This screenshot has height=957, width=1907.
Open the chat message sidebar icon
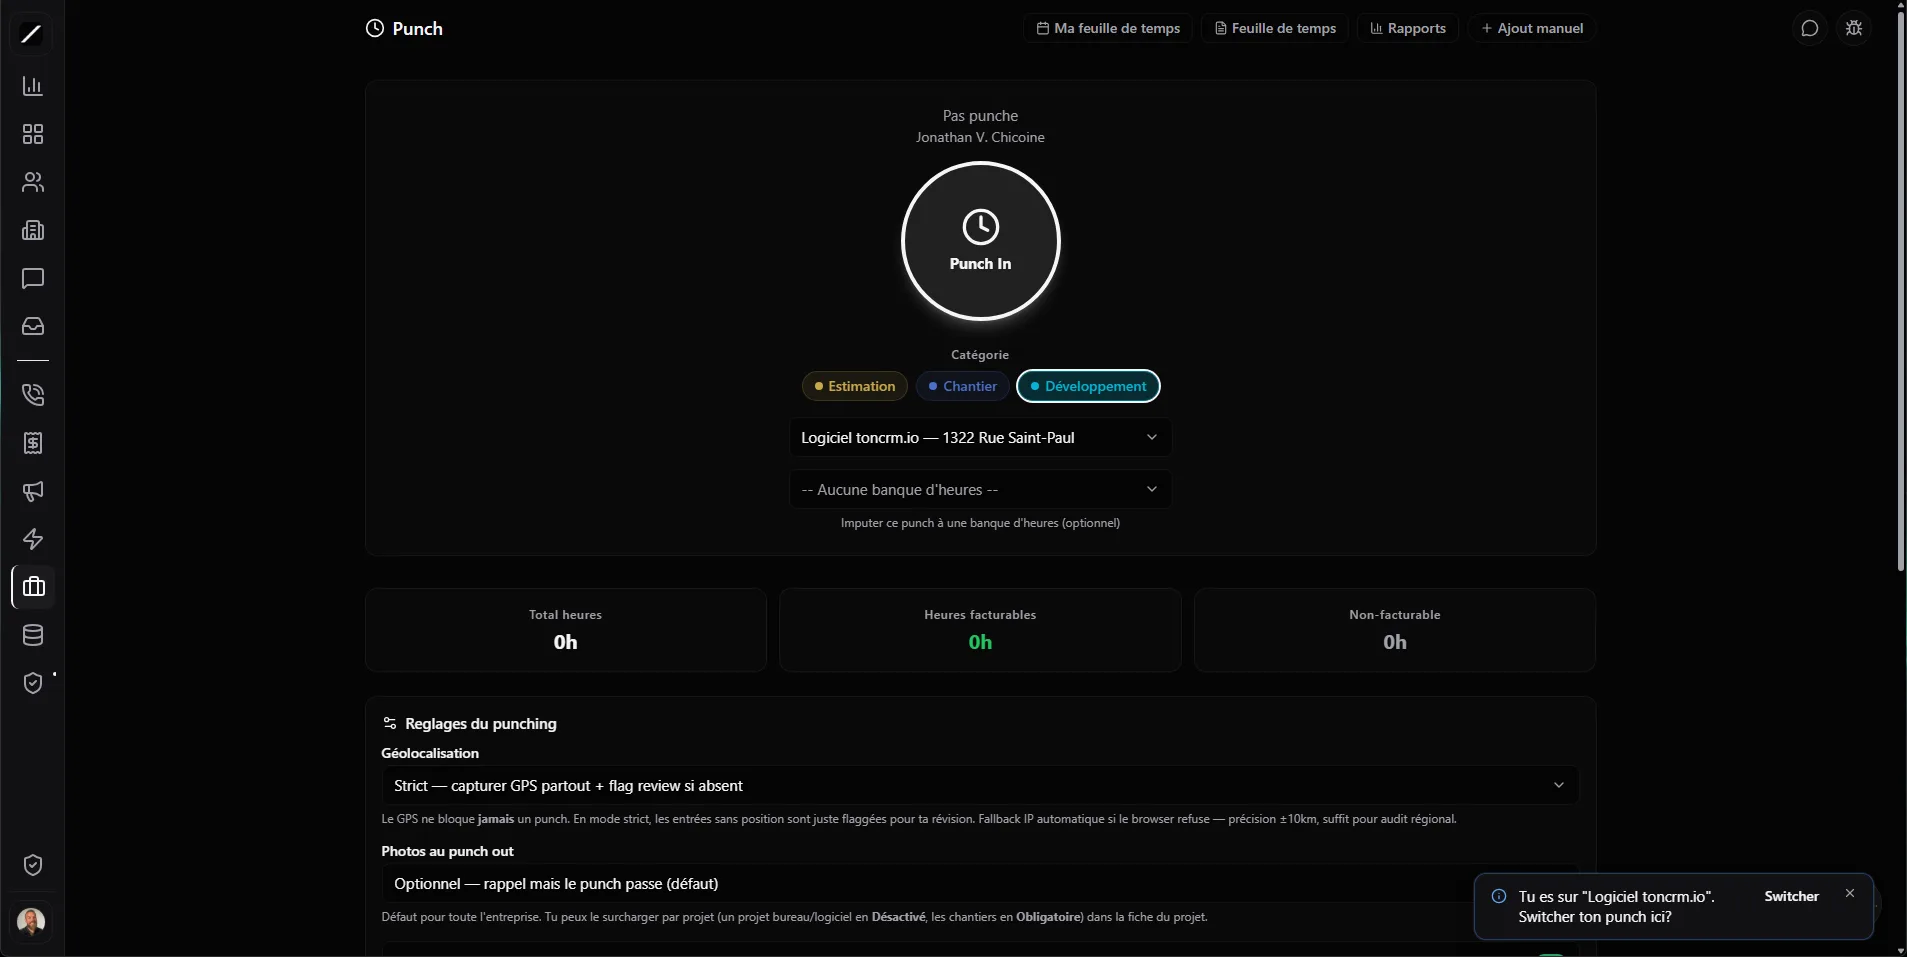pyautogui.click(x=33, y=278)
